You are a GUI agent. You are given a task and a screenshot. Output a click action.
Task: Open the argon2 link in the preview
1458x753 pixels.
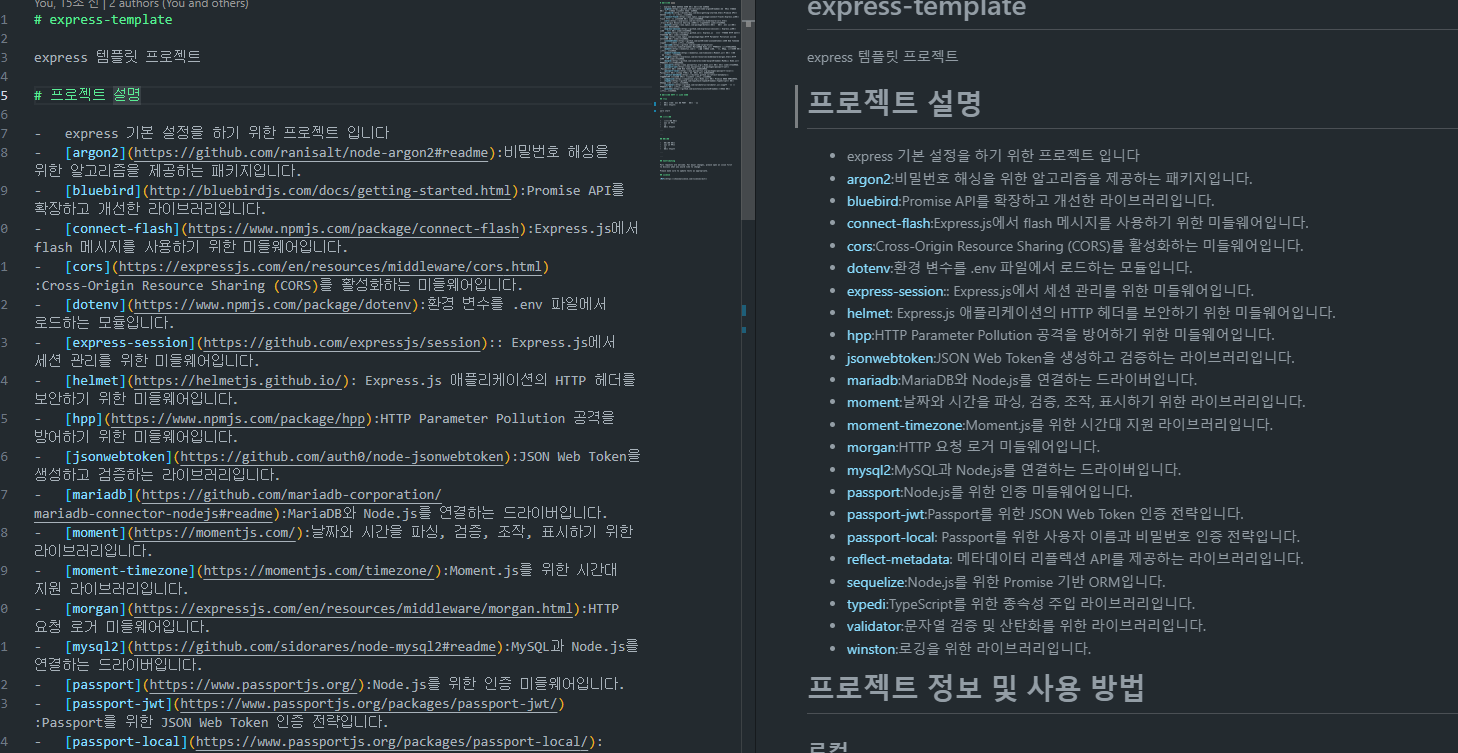click(869, 178)
